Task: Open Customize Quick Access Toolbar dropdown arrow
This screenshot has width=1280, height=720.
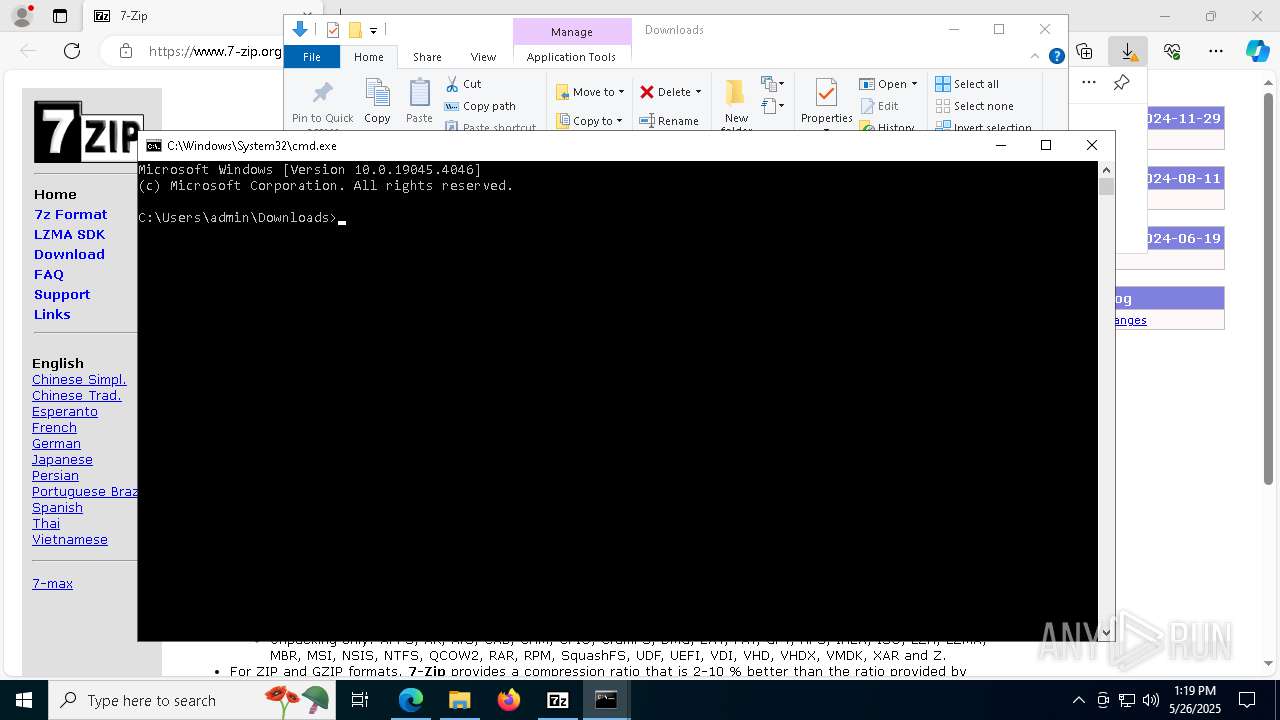Action: coord(373,31)
